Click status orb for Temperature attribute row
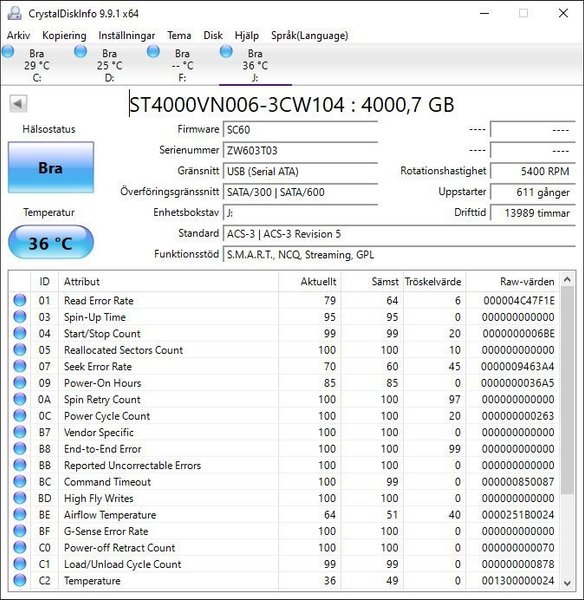The height and width of the screenshot is (600, 584). point(20,580)
